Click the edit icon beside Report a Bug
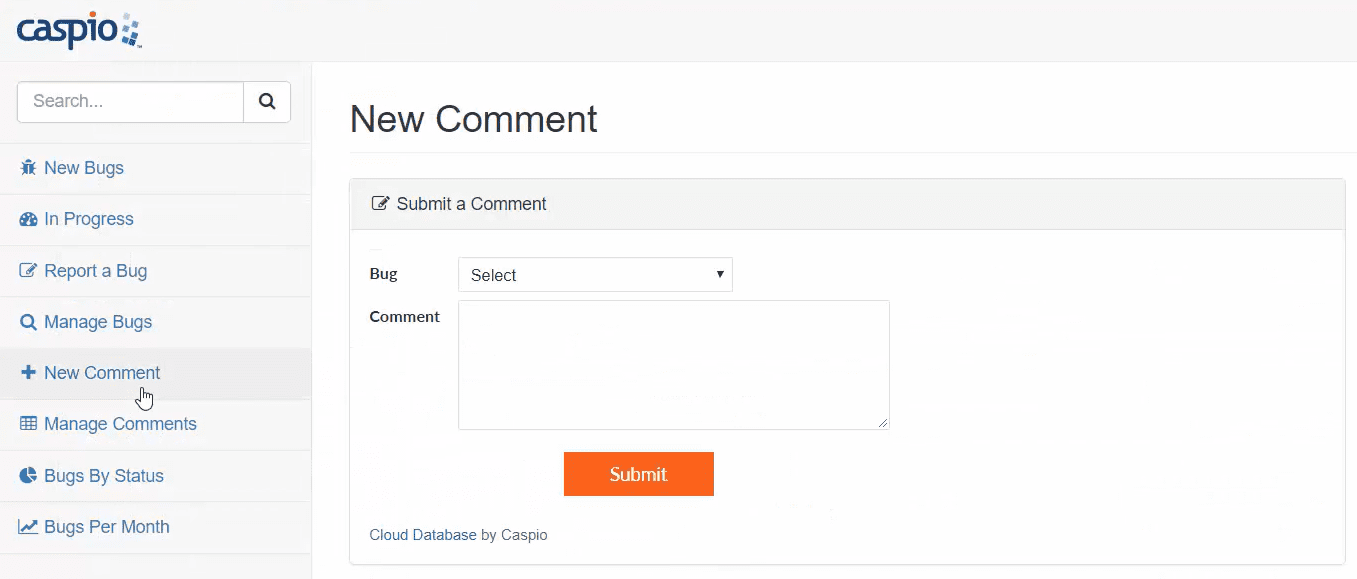 click(28, 271)
